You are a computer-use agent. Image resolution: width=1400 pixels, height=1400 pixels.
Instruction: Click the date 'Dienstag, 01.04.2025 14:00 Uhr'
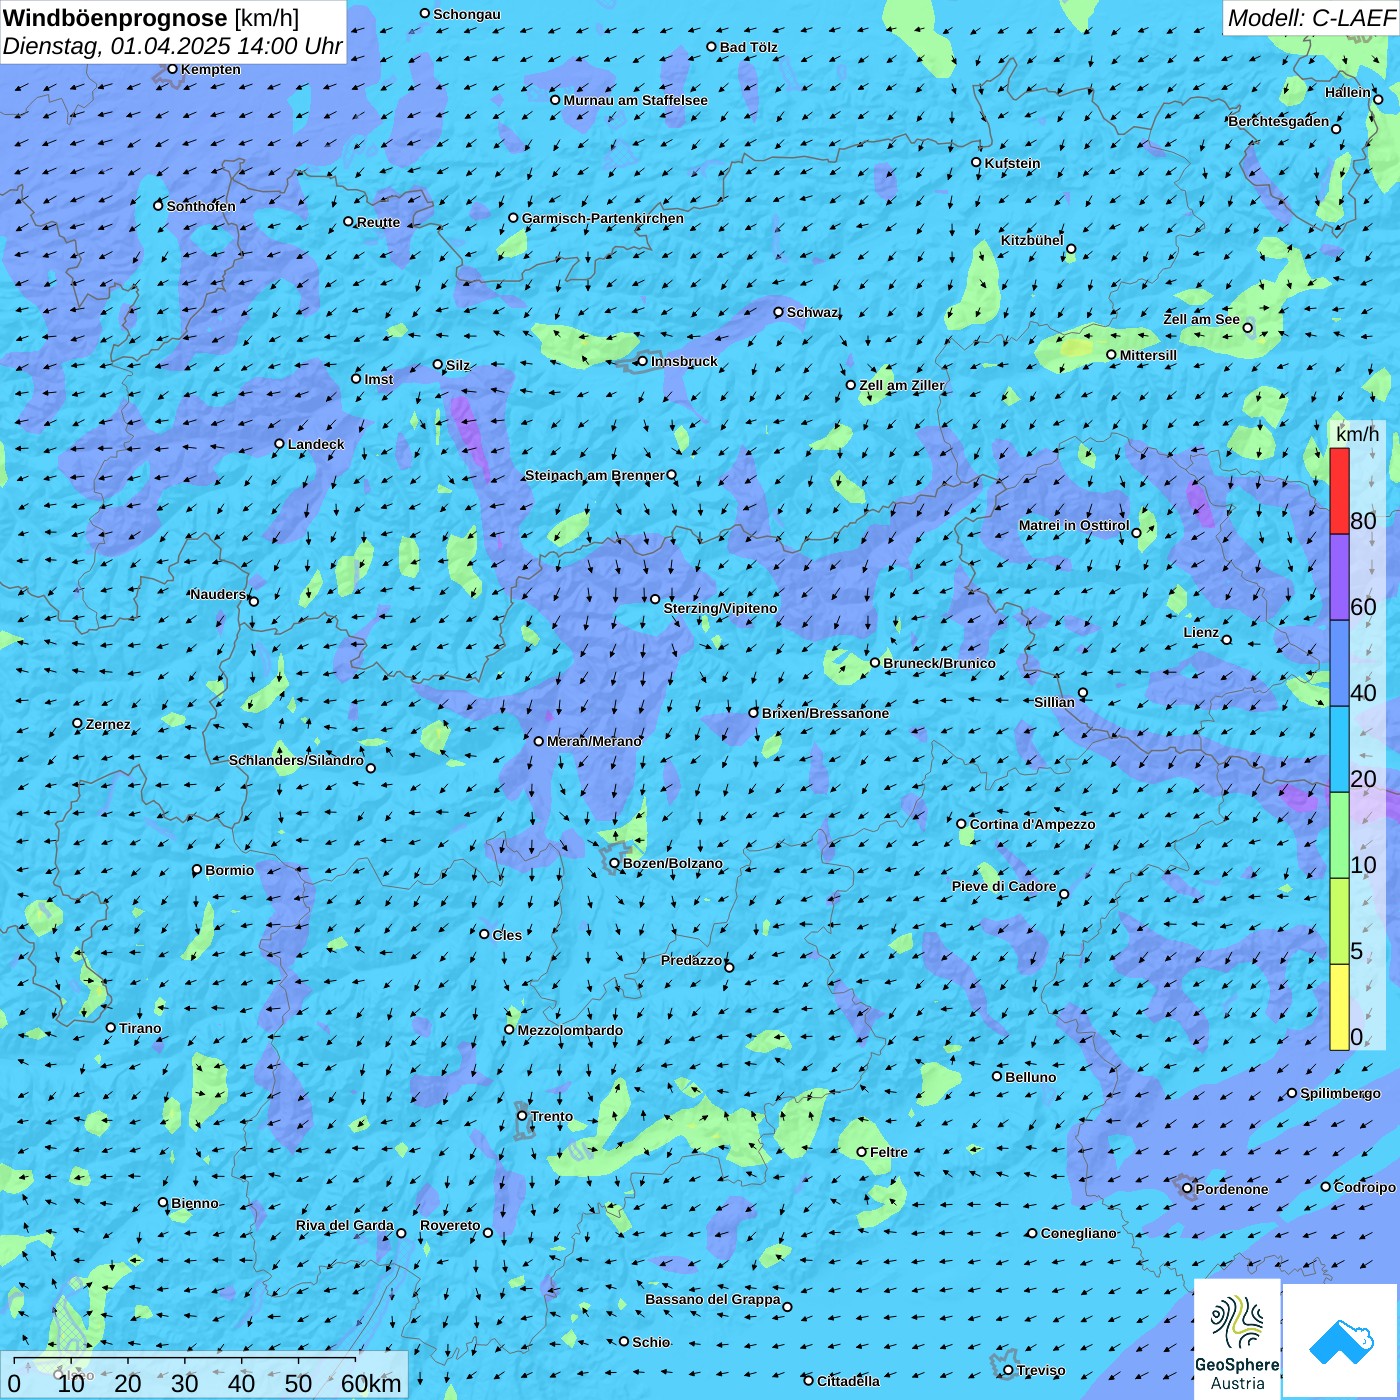coord(173,46)
